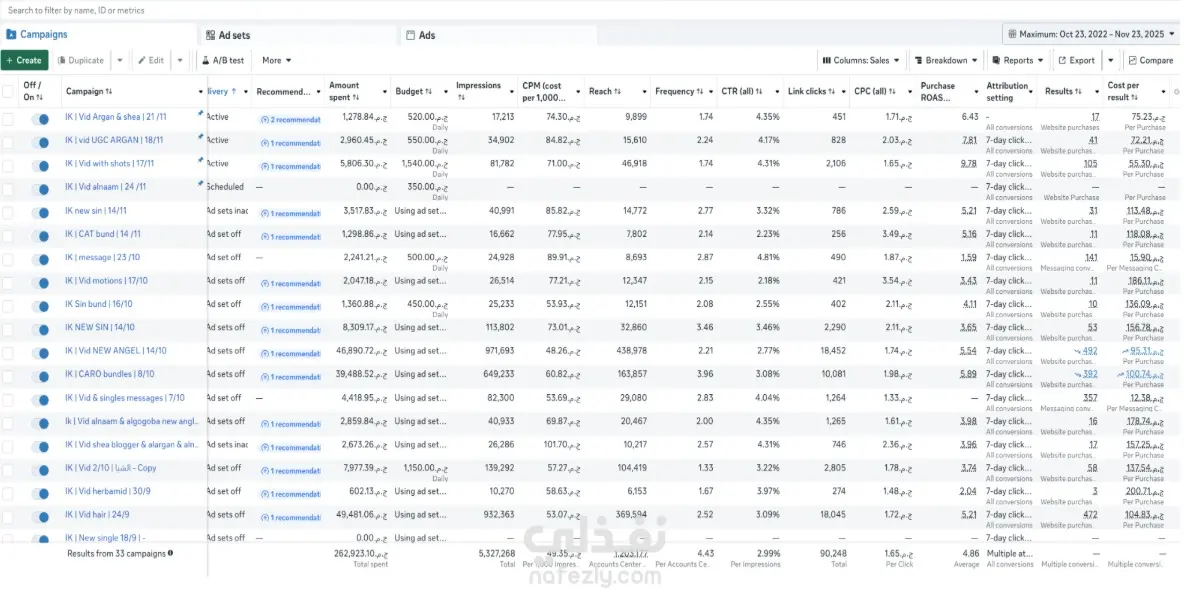Click the Edit pencil button
Viewport: 1189px width, 589px height.
pos(151,61)
